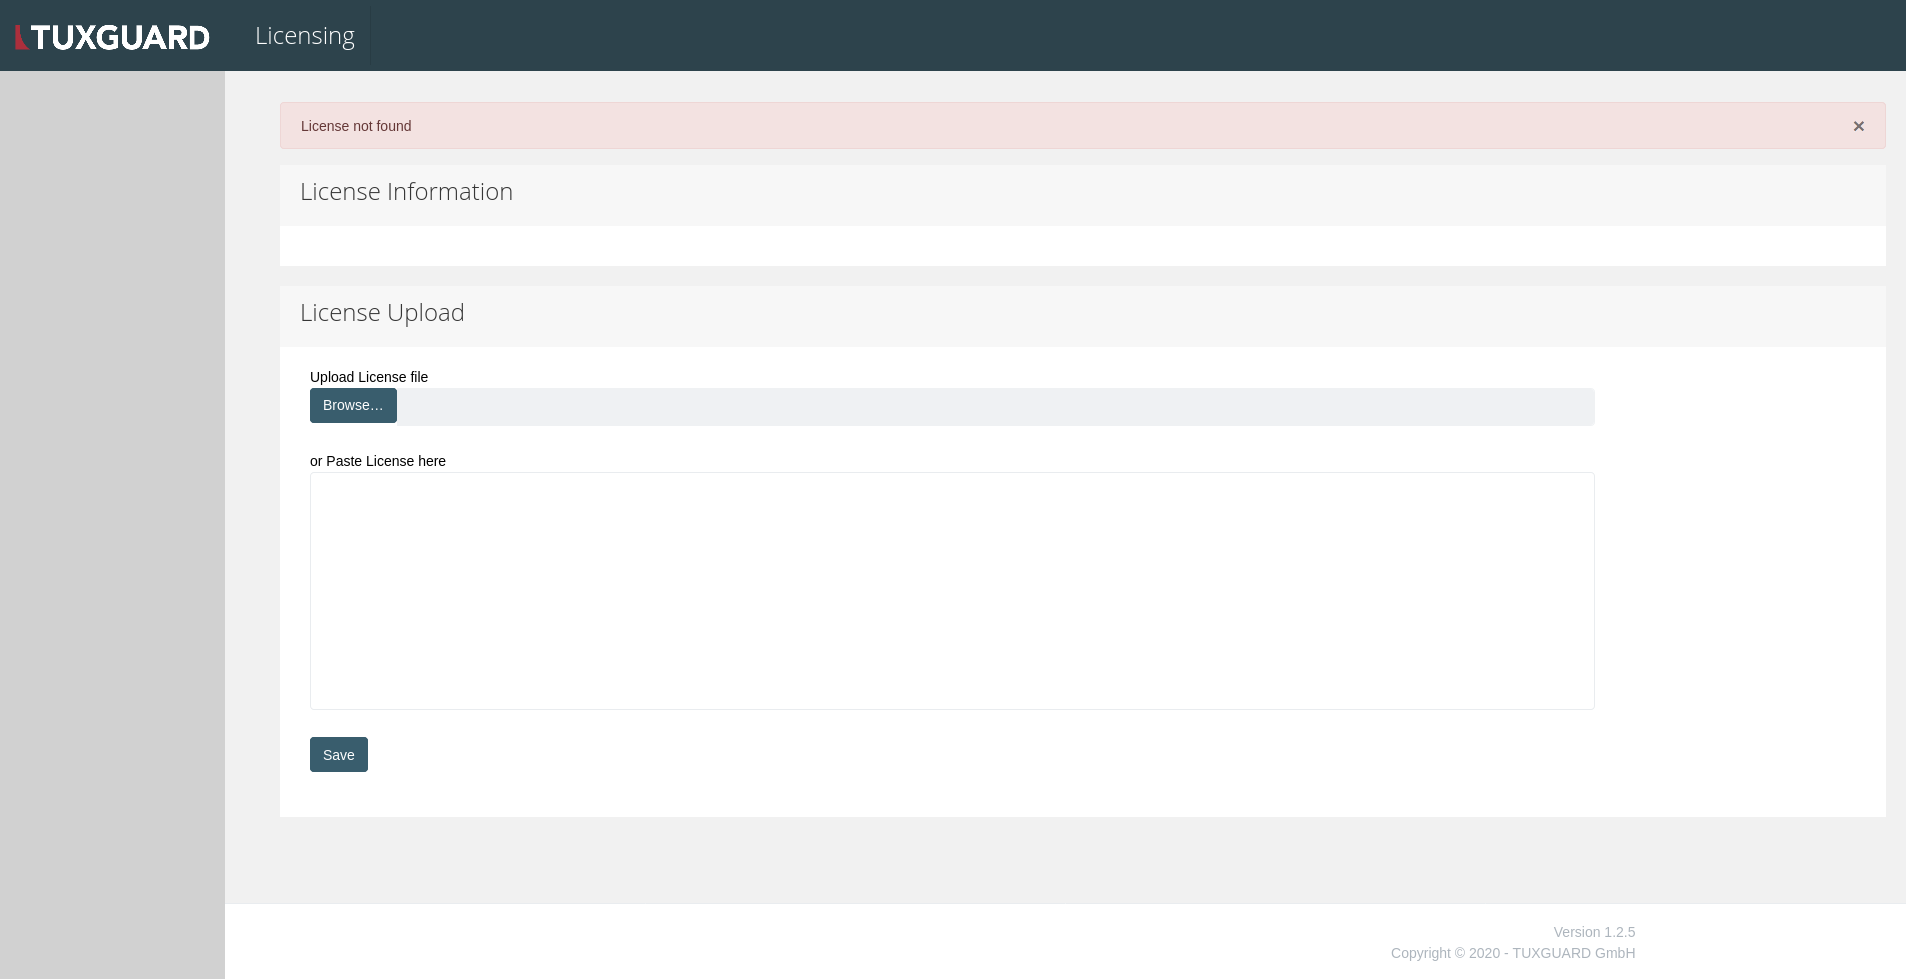This screenshot has width=1906, height=979.
Task: Click the 'License Upload' section heading
Action: tap(381, 312)
